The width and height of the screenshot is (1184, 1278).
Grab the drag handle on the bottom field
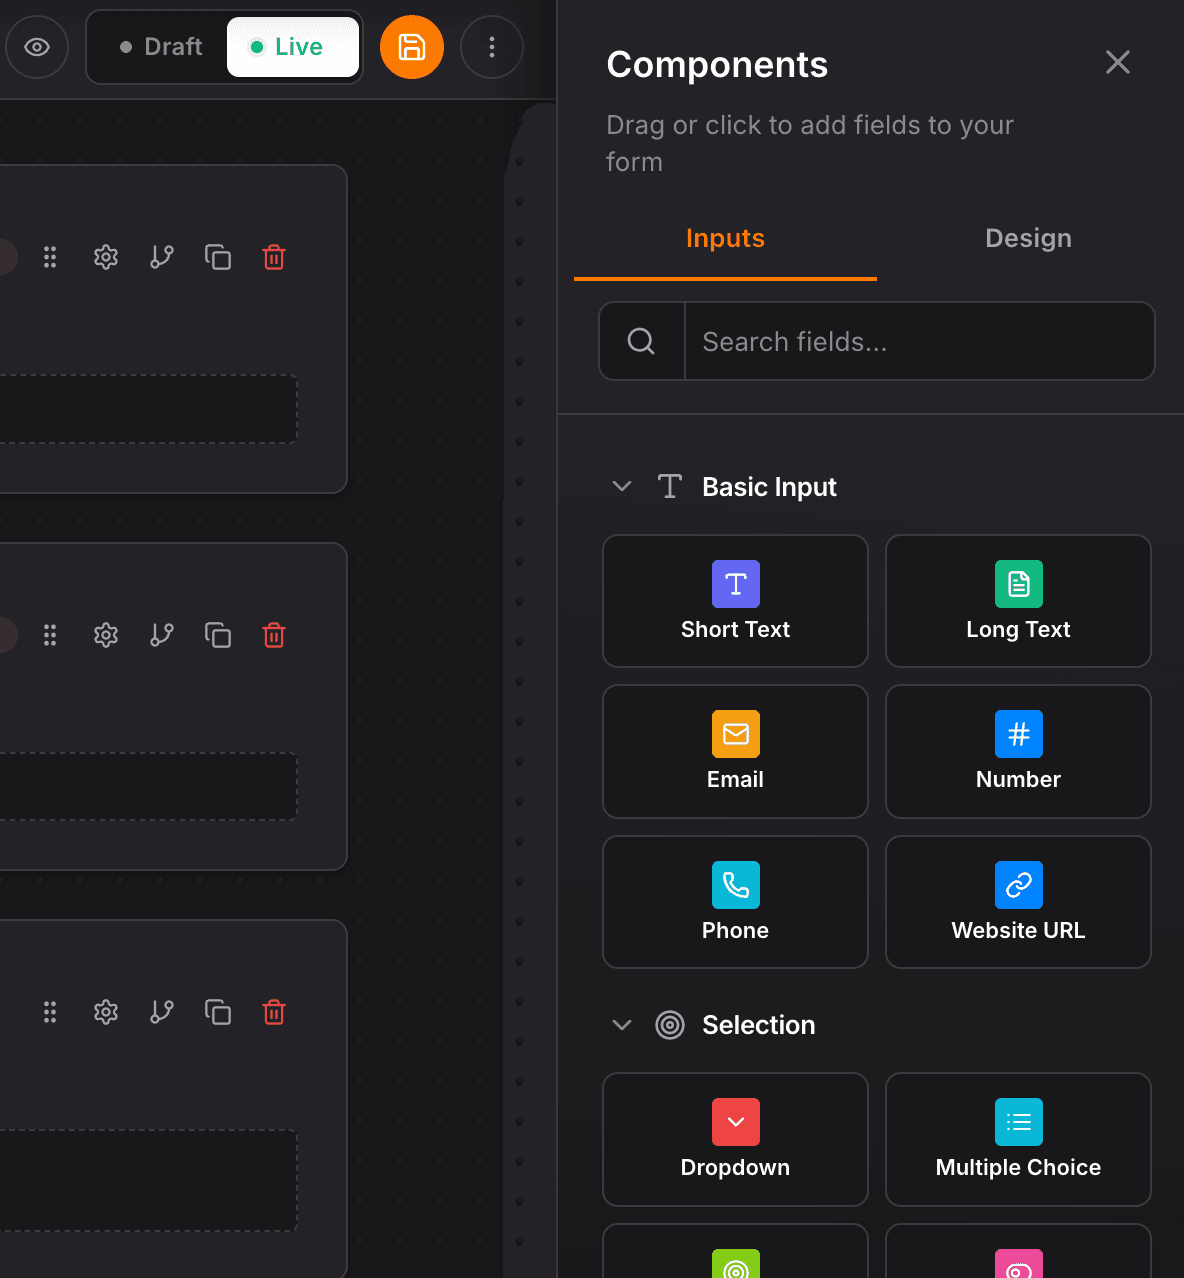[50, 1012]
